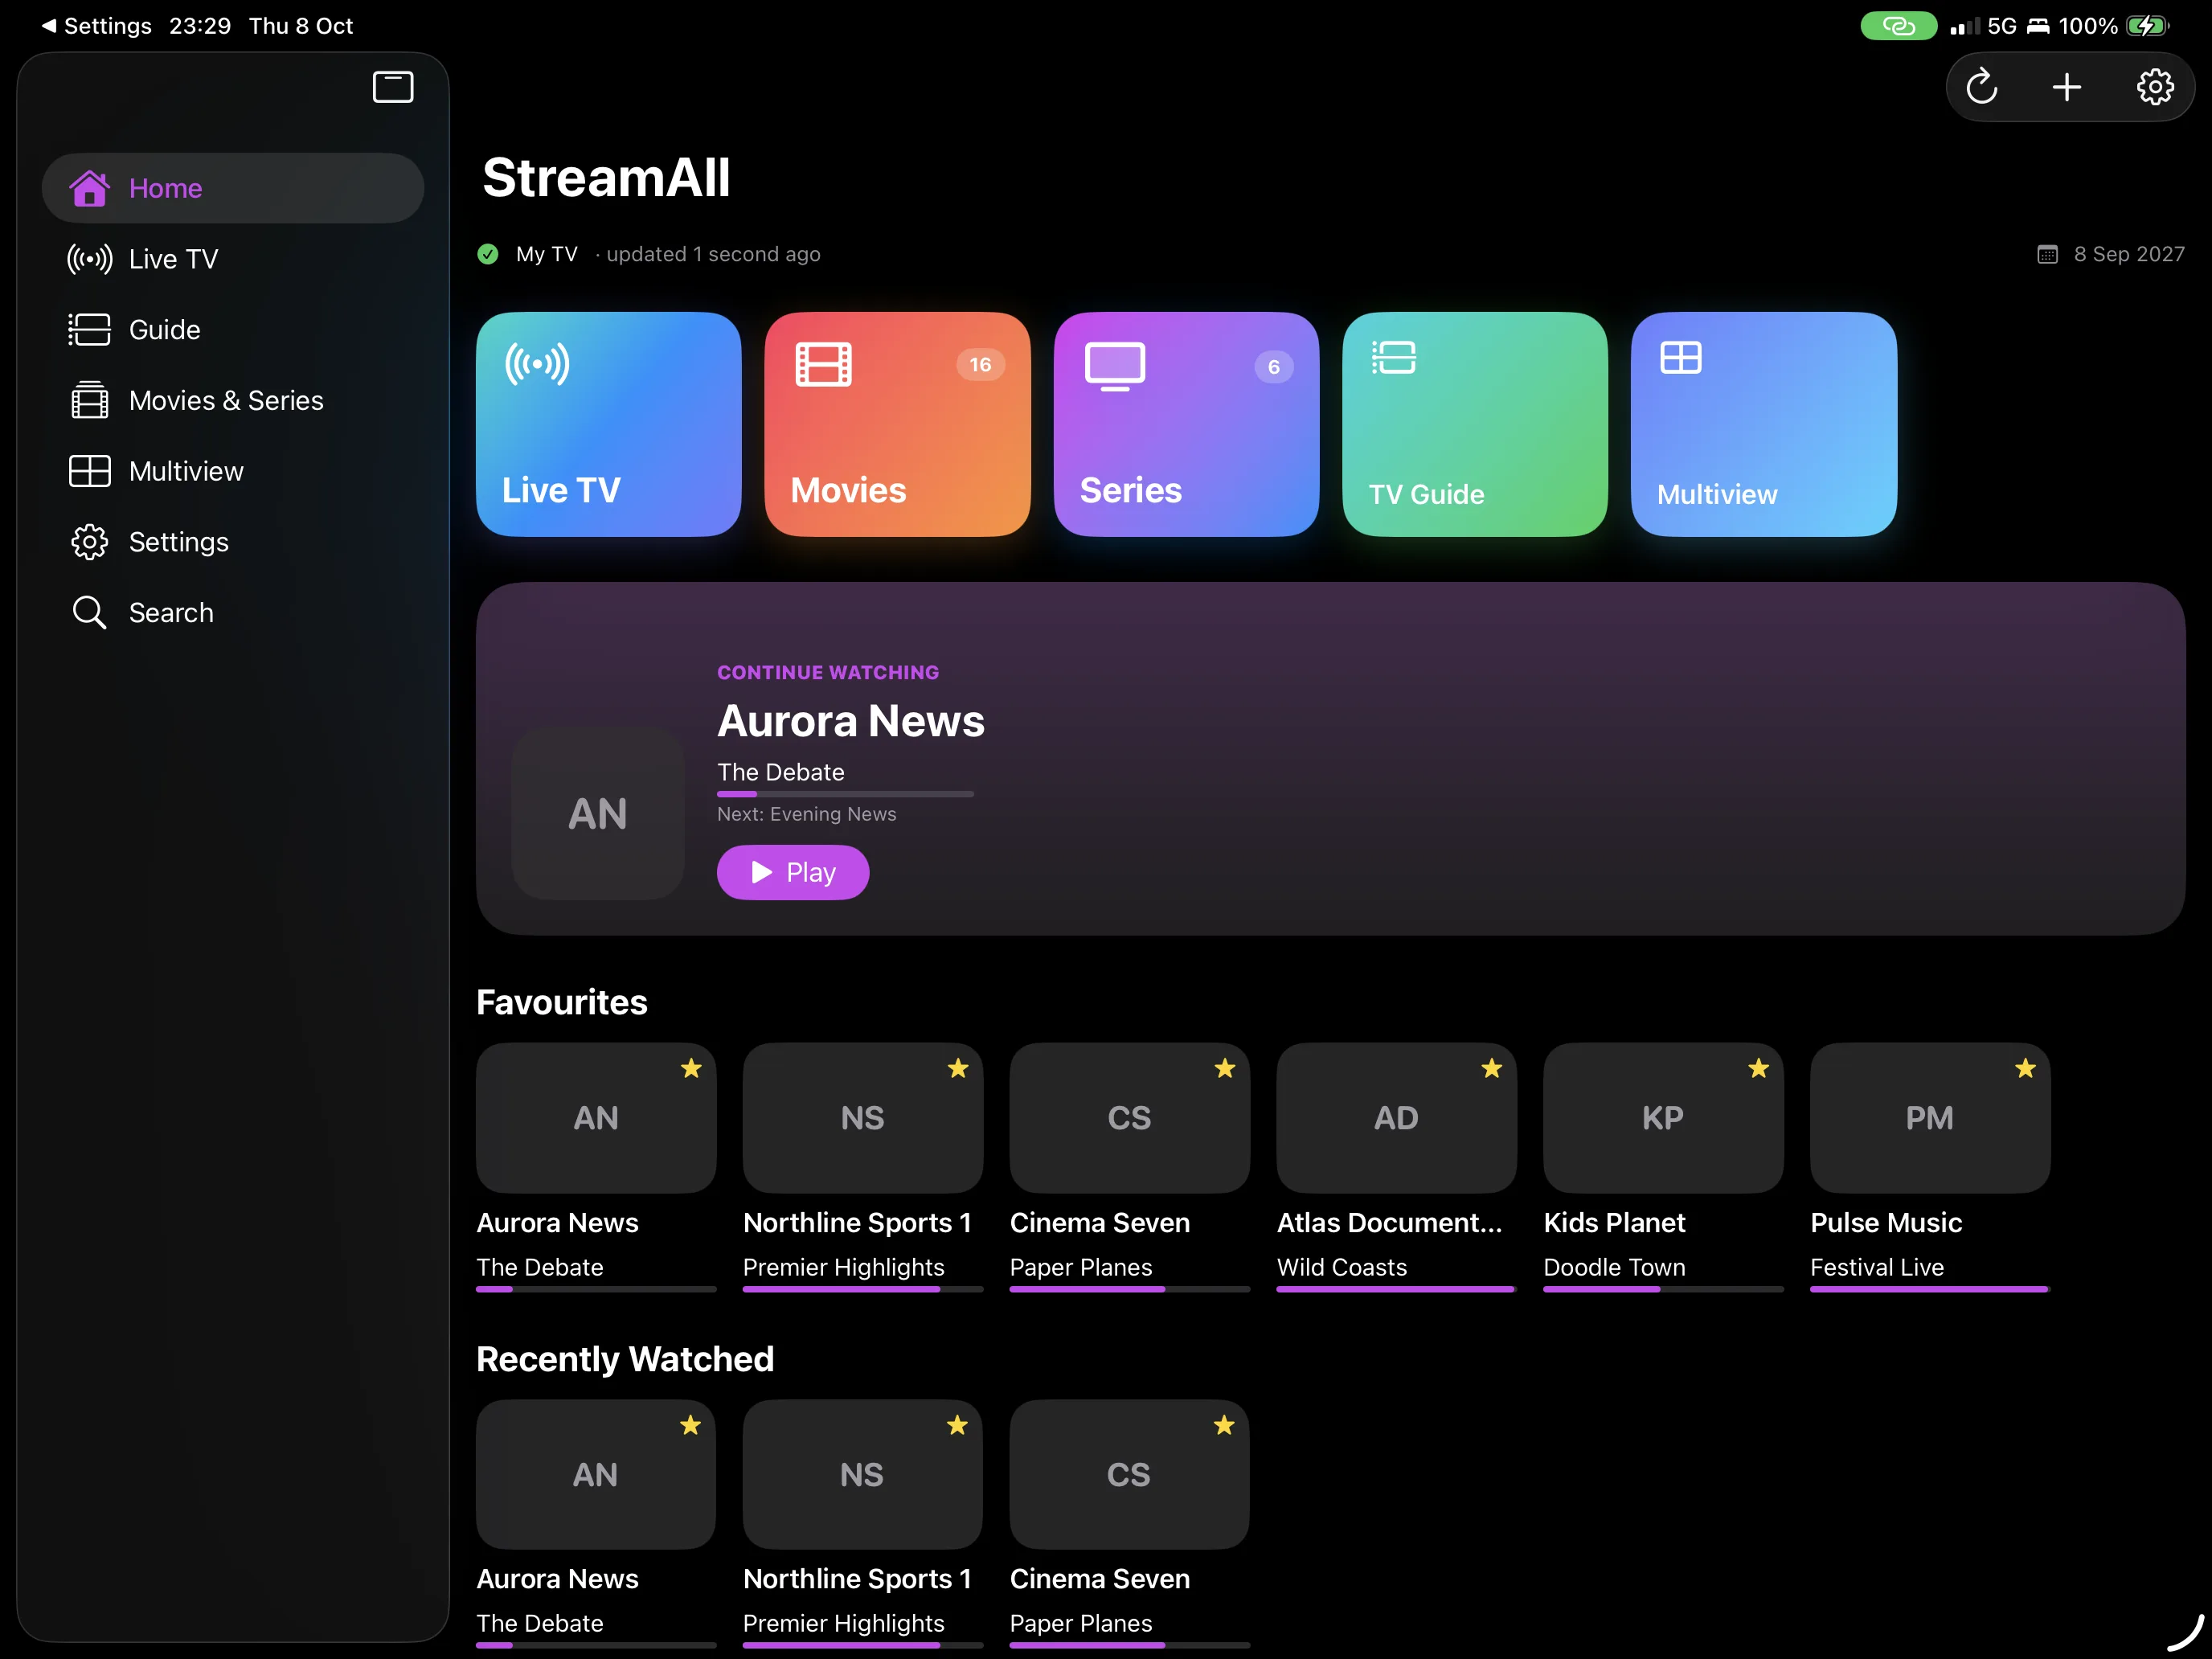
Task: Open the Movies tile with 16 badge
Action: pyautogui.click(x=897, y=424)
